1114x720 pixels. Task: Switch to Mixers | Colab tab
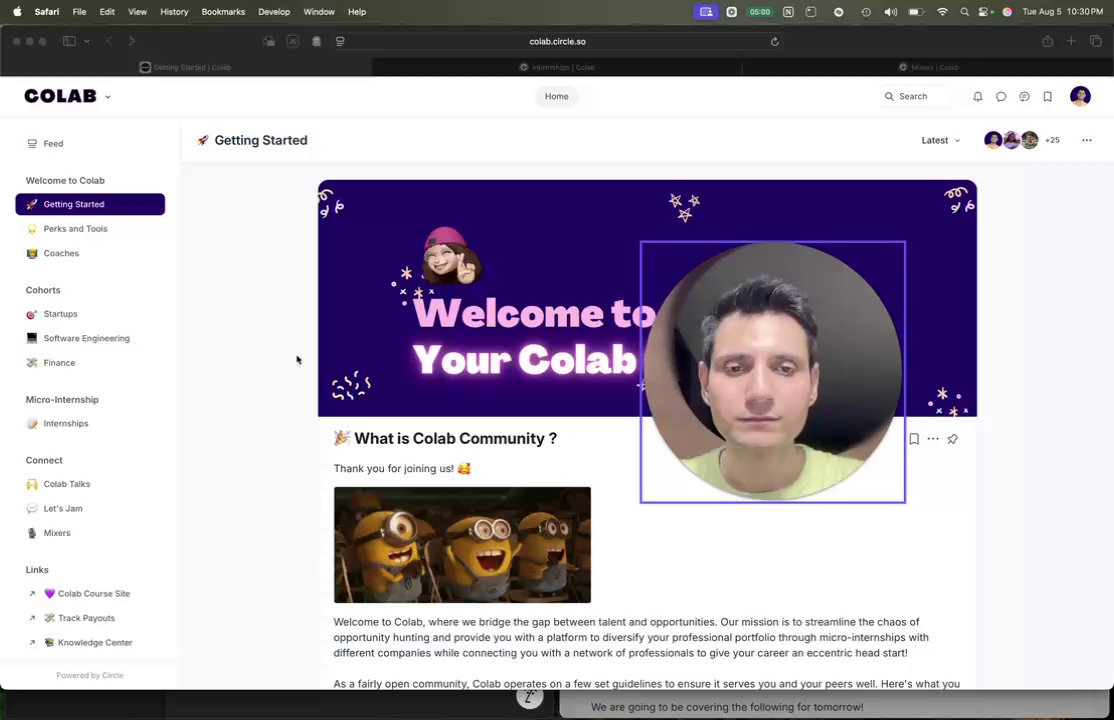pos(928,68)
